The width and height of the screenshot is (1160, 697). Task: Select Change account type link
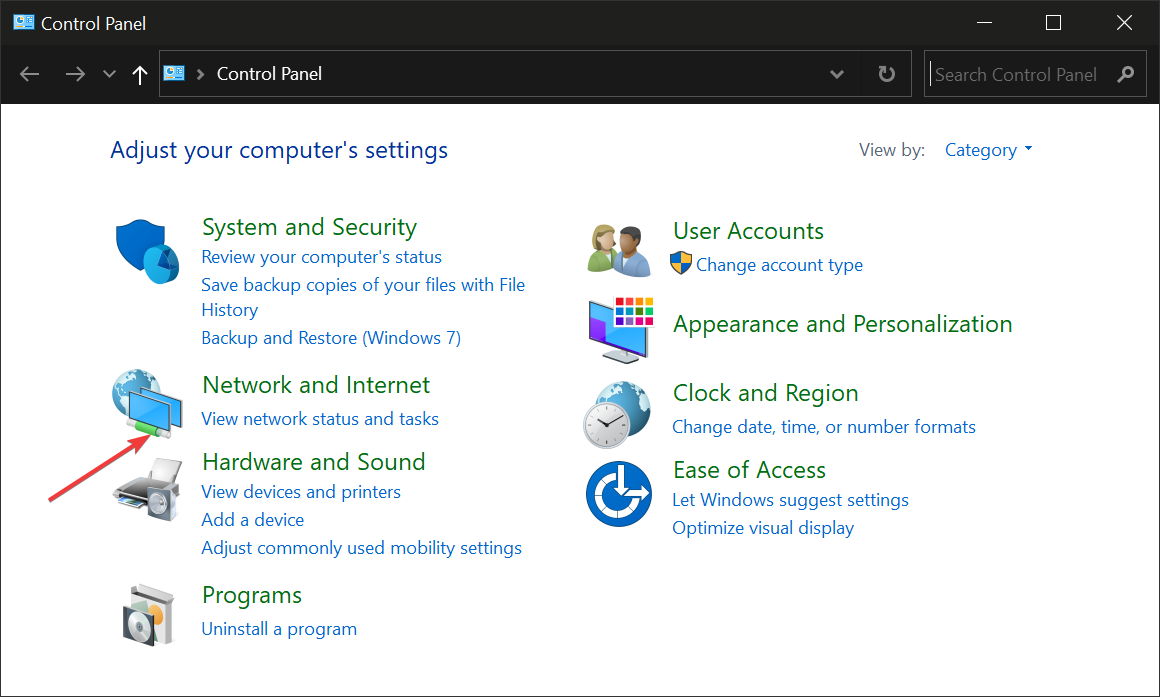[x=779, y=265]
